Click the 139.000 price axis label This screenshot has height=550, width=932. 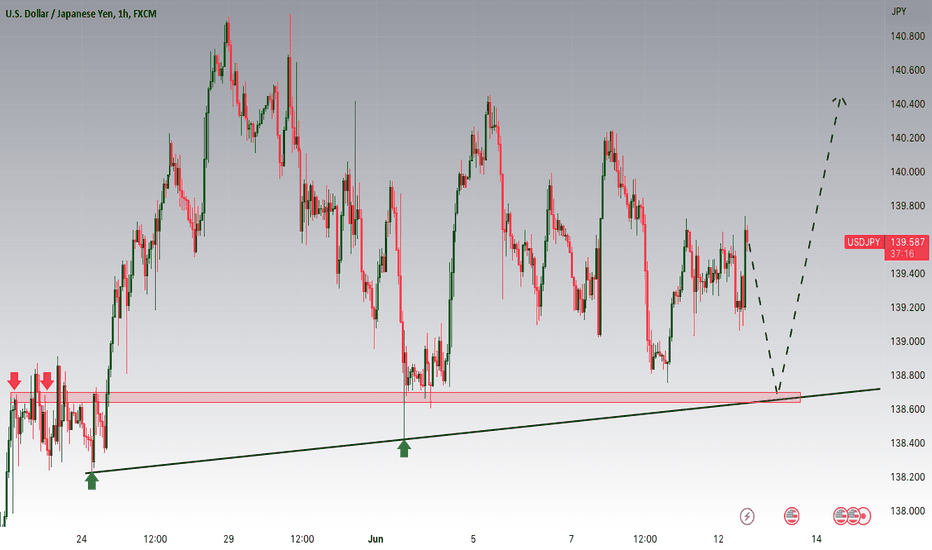pyautogui.click(x=908, y=341)
